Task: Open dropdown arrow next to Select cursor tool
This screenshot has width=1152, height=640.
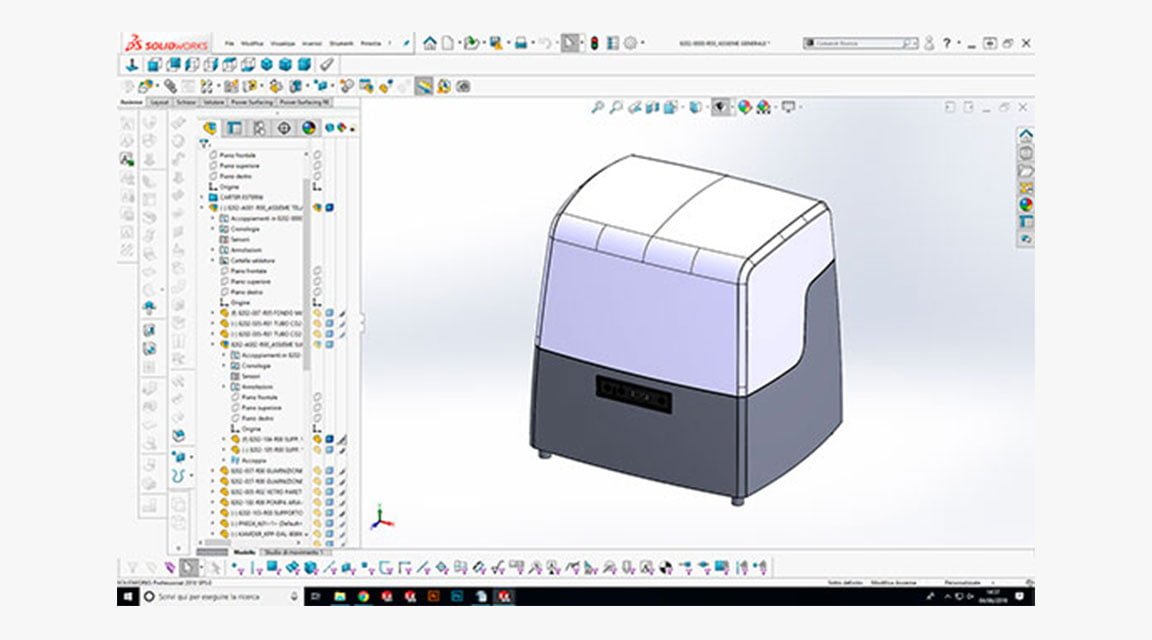Action: [583, 43]
